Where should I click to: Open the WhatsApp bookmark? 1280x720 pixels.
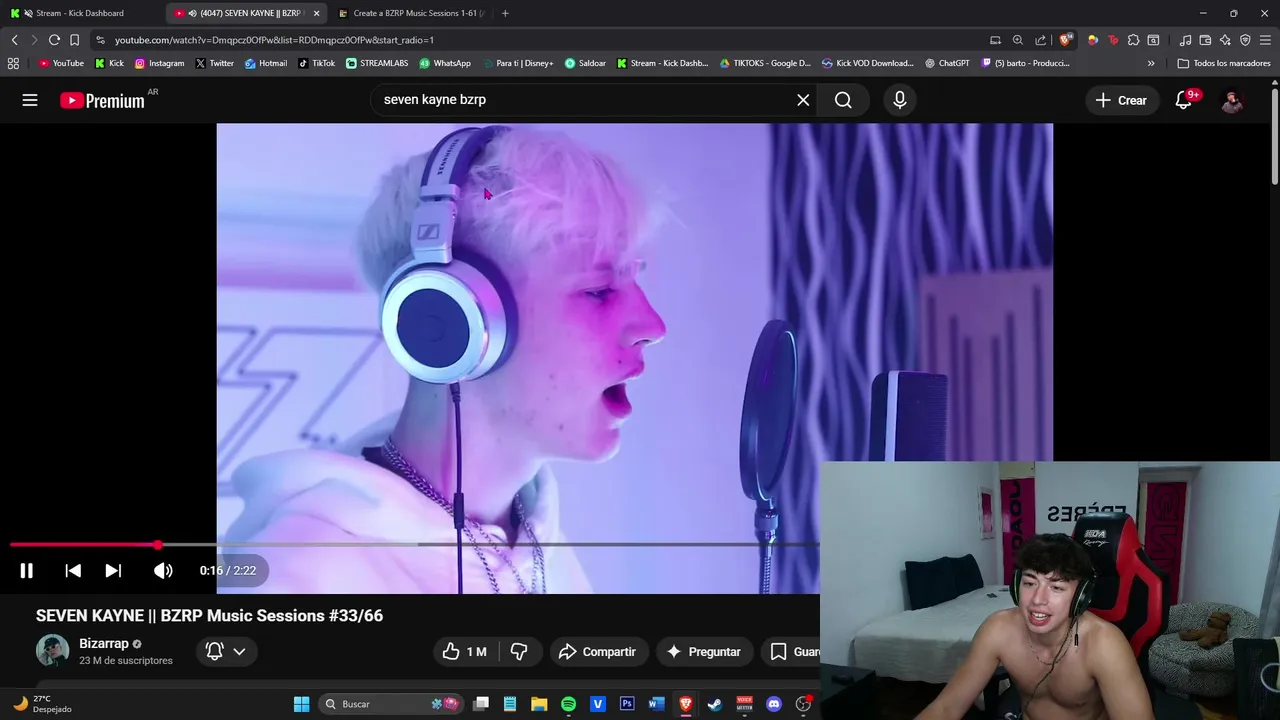(445, 63)
